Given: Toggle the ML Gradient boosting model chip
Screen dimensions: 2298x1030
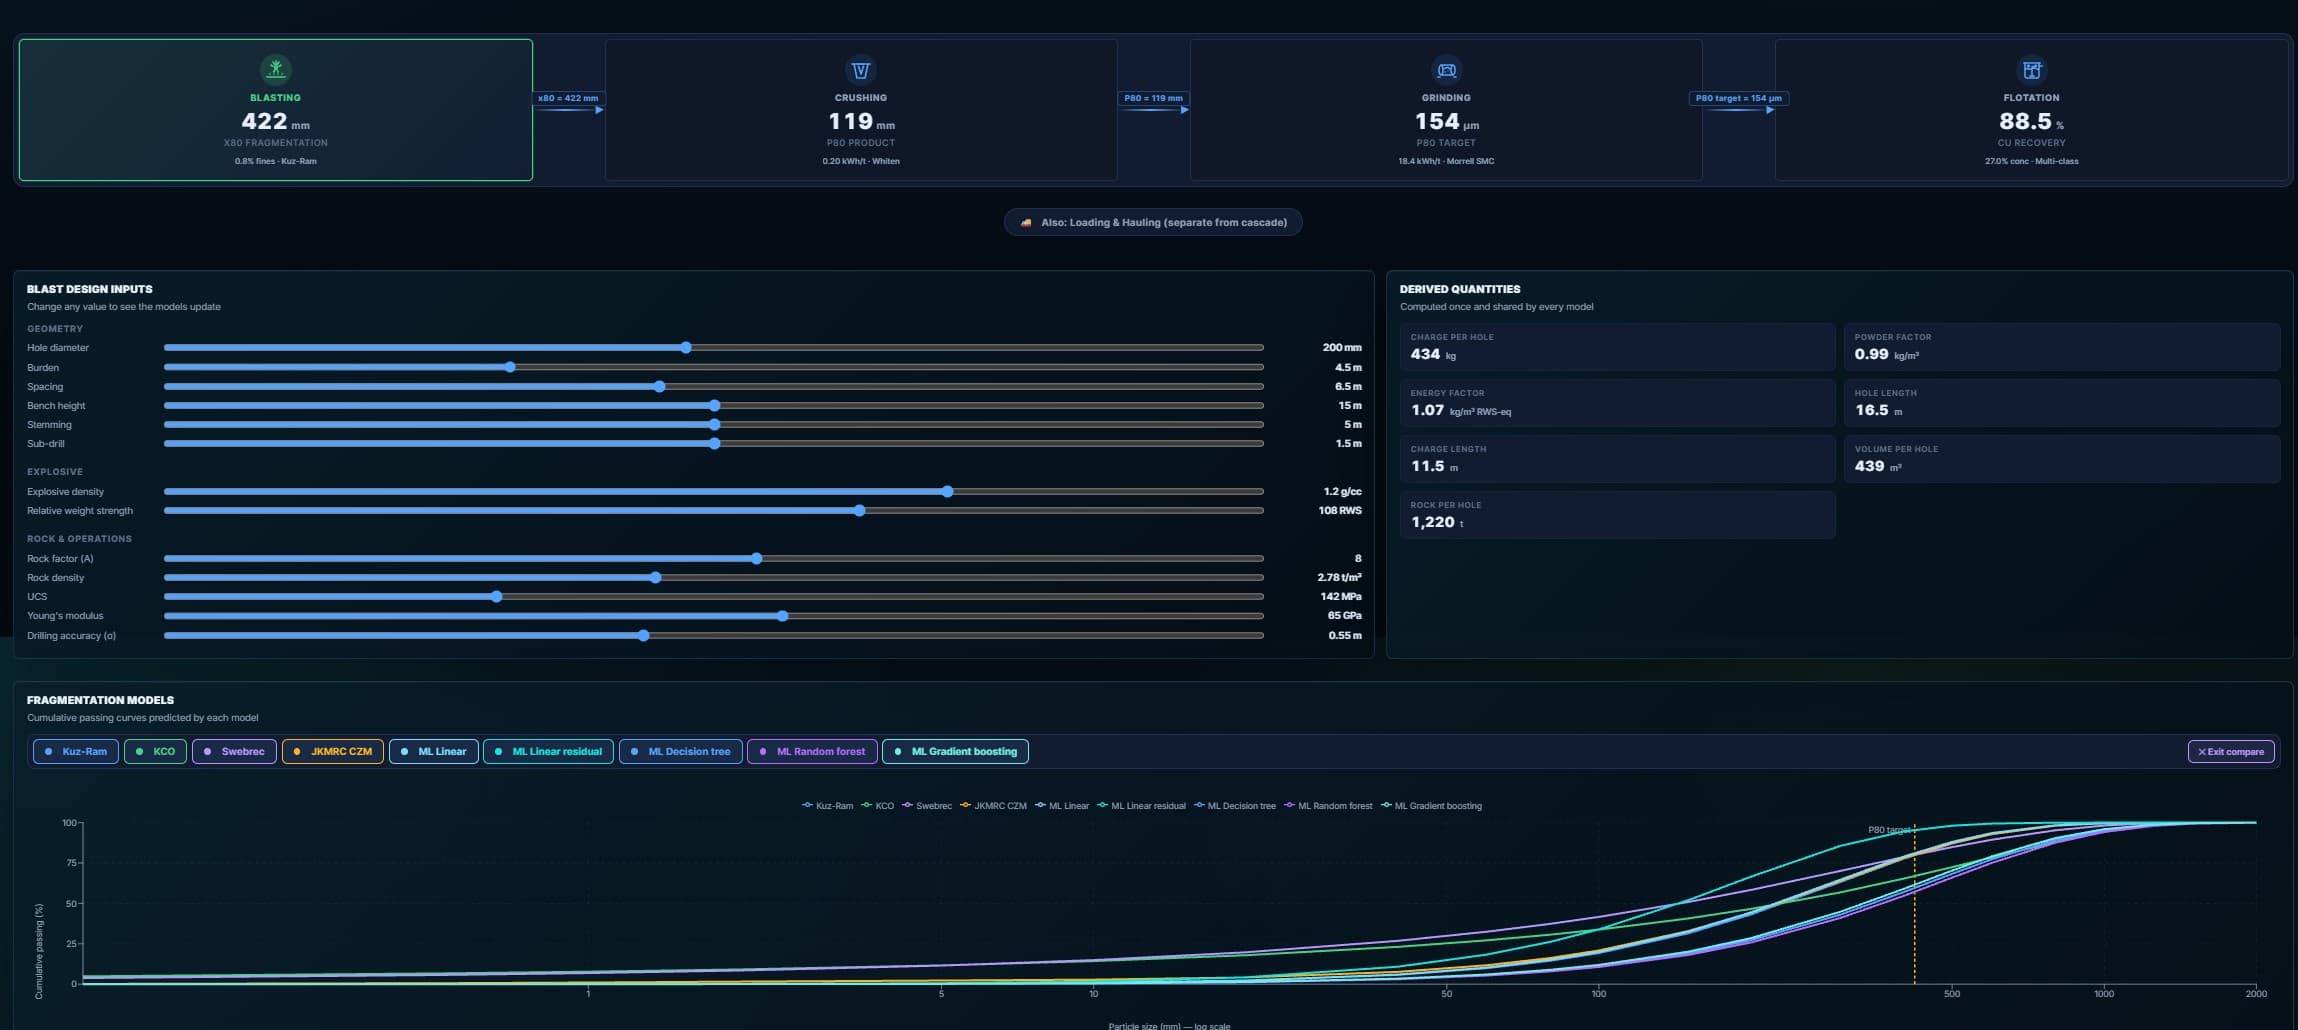Looking at the screenshot, I should click(x=955, y=752).
